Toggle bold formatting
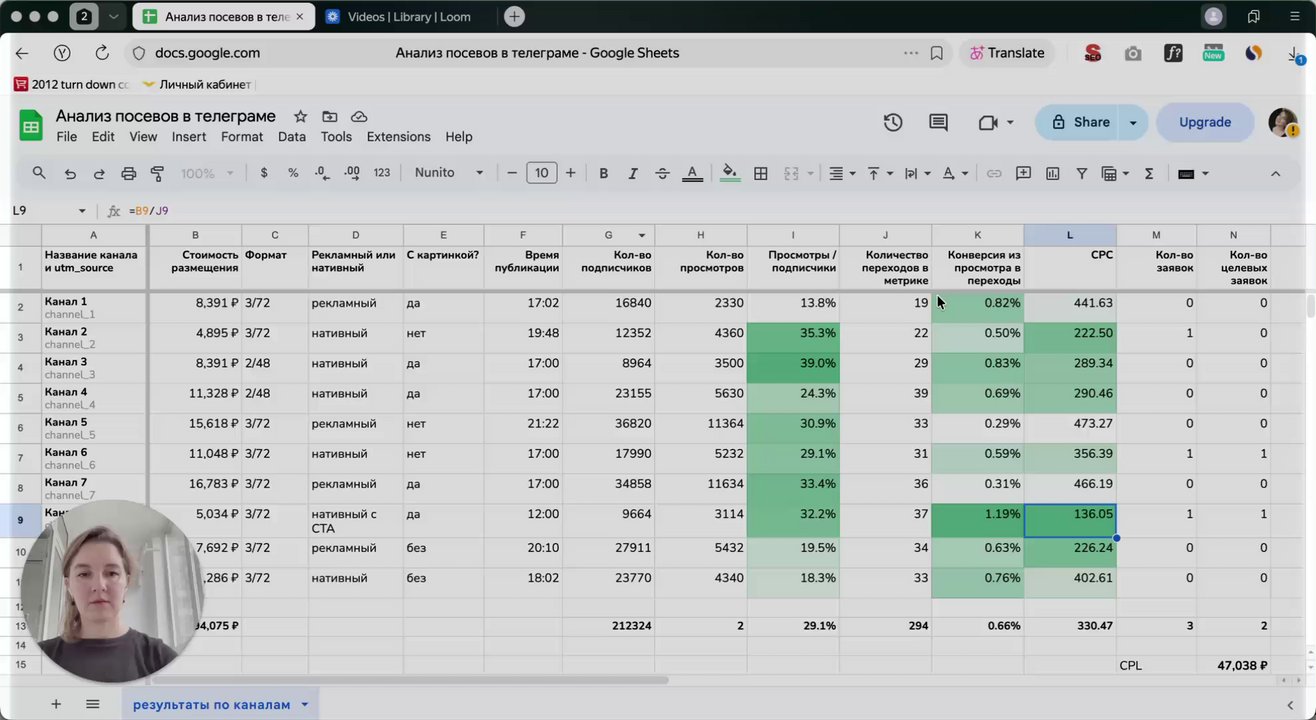1316x720 pixels. (603, 173)
